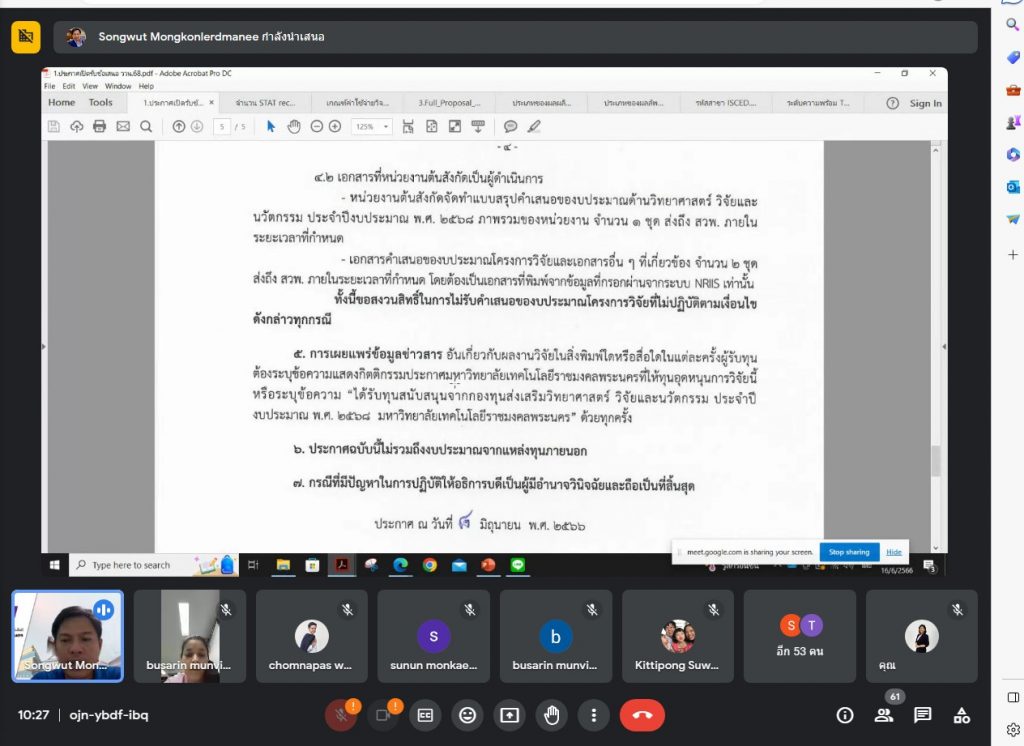Screen dimensions: 1024x746
Task: Open the File menu in Acrobat
Action: [50, 86]
